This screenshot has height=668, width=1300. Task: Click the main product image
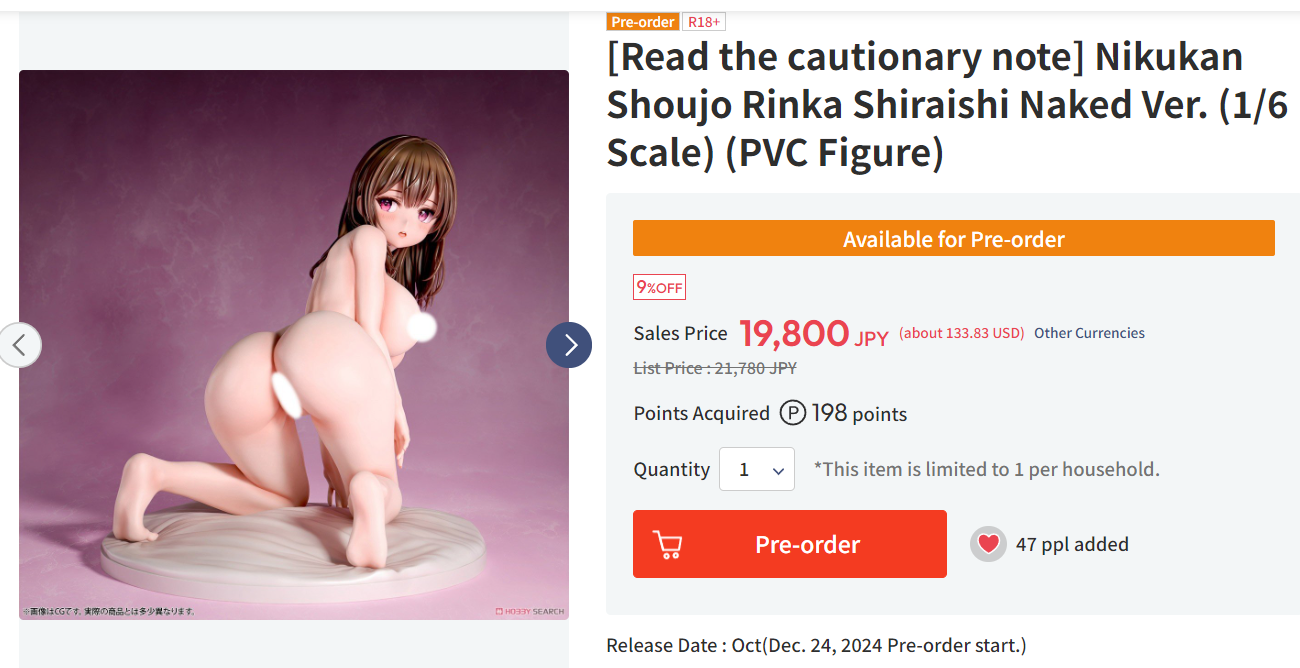[x=293, y=345]
